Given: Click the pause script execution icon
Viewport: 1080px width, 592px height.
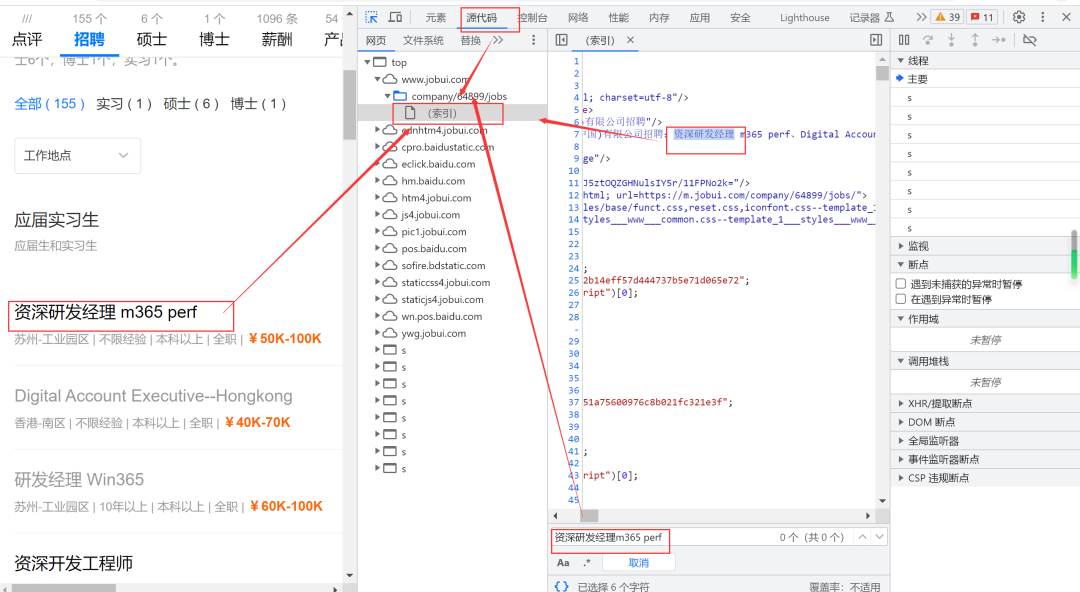Looking at the screenshot, I should (904, 40).
